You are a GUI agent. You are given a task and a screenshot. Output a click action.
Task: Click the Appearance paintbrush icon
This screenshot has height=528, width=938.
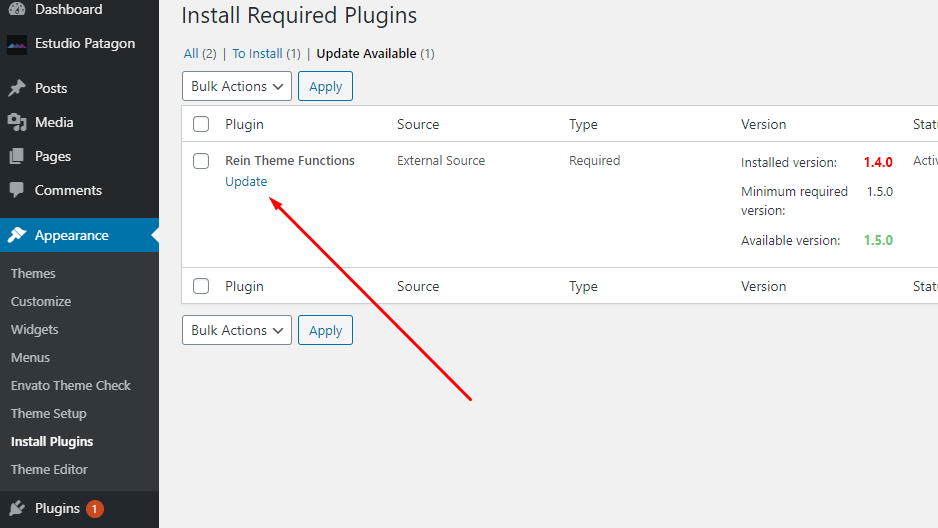pos(16,236)
